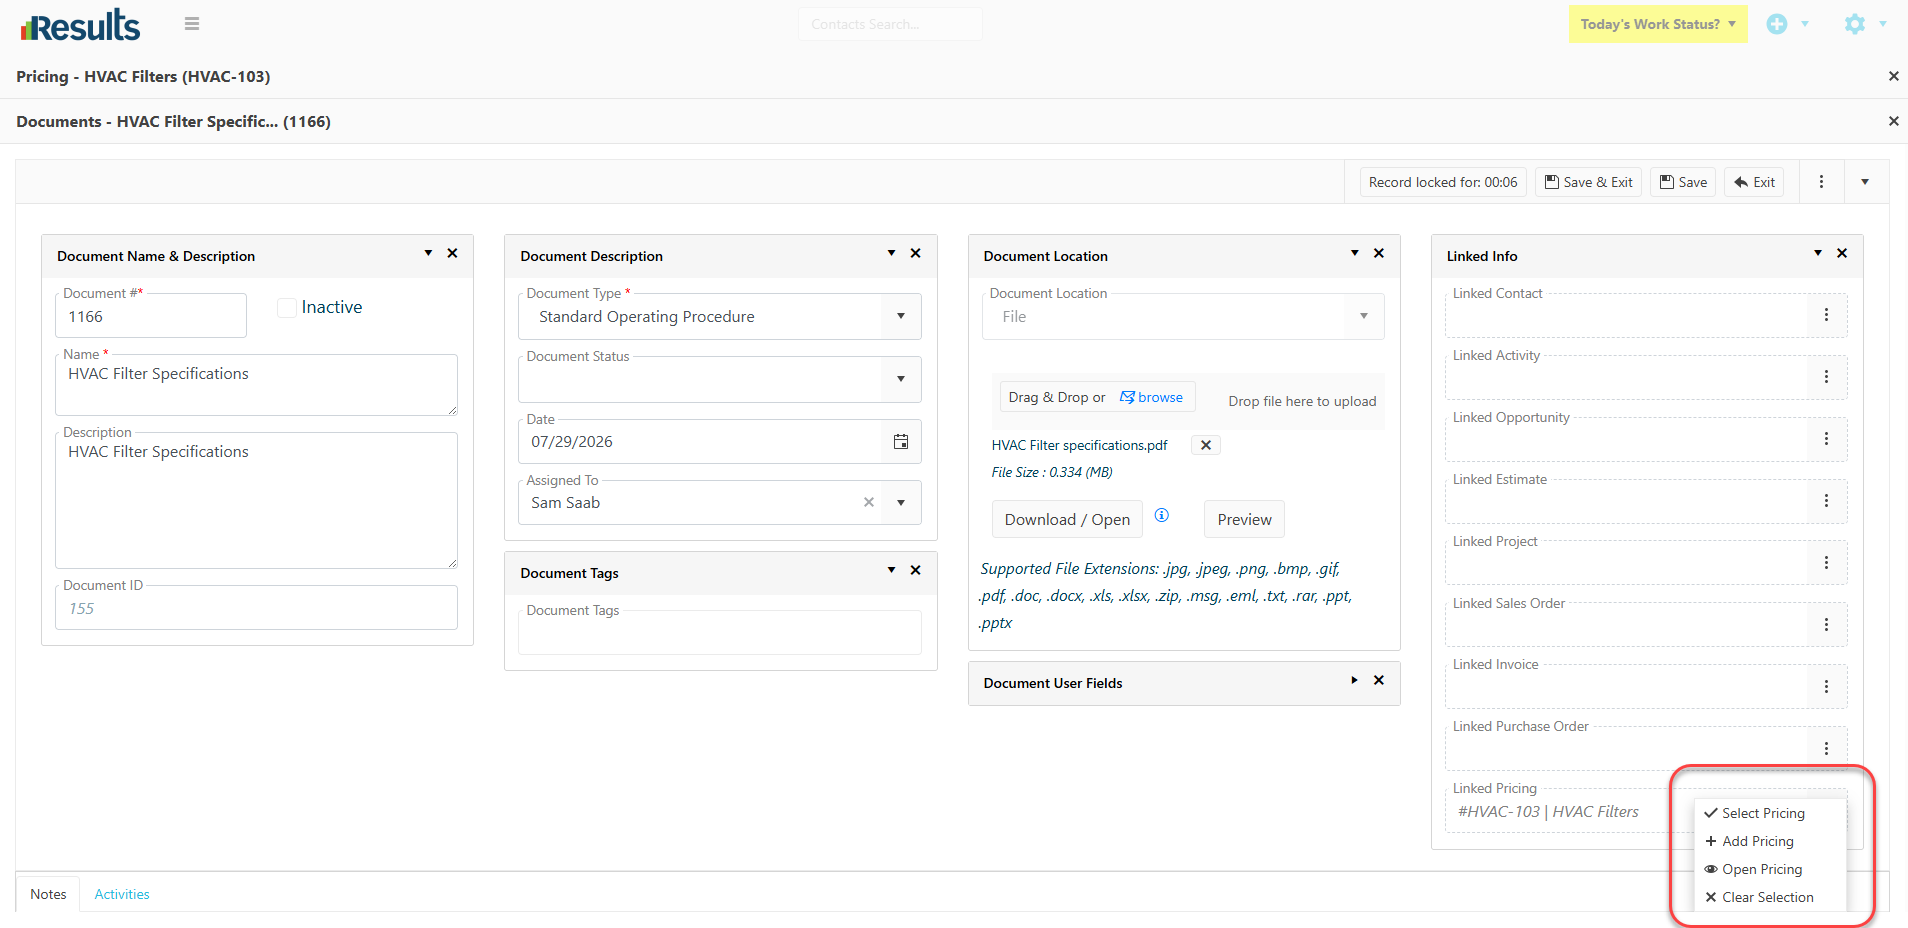Toggle the Inactive checkbox
The width and height of the screenshot is (1908, 928).
point(287,308)
